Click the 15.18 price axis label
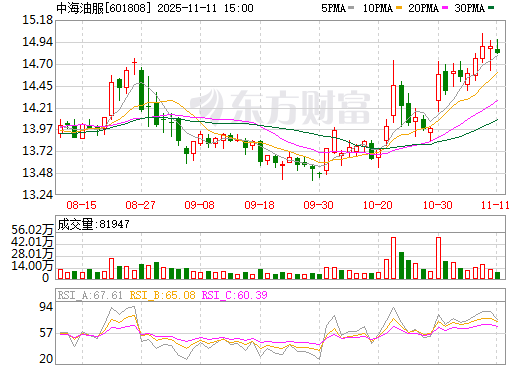Image resolution: width=520 pixels, height=365 pixels. (37, 20)
